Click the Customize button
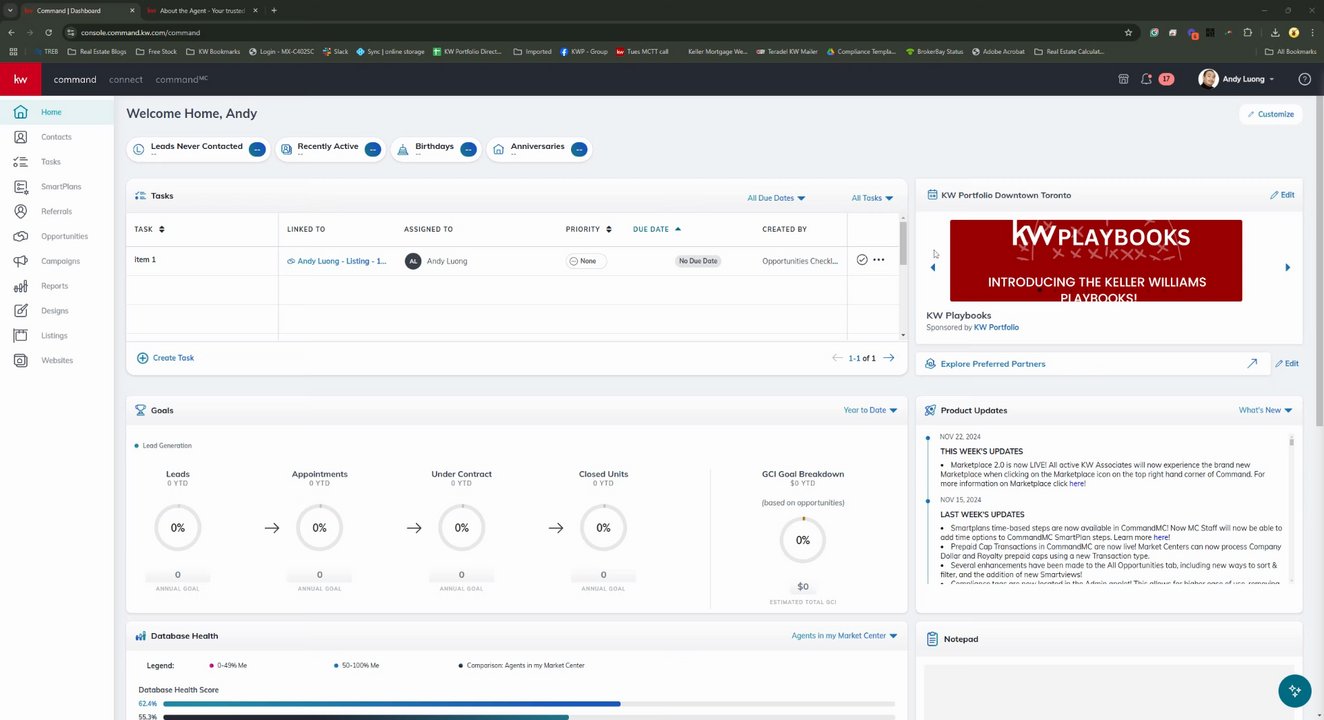 pyautogui.click(x=1271, y=114)
